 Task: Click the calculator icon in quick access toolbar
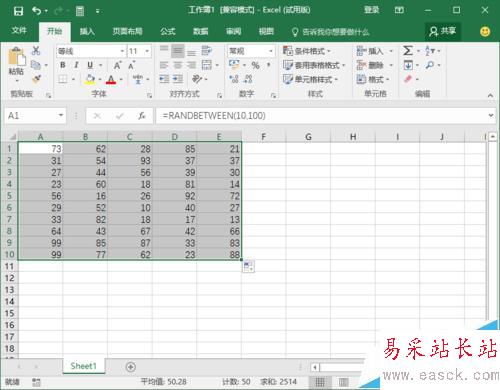point(80,11)
